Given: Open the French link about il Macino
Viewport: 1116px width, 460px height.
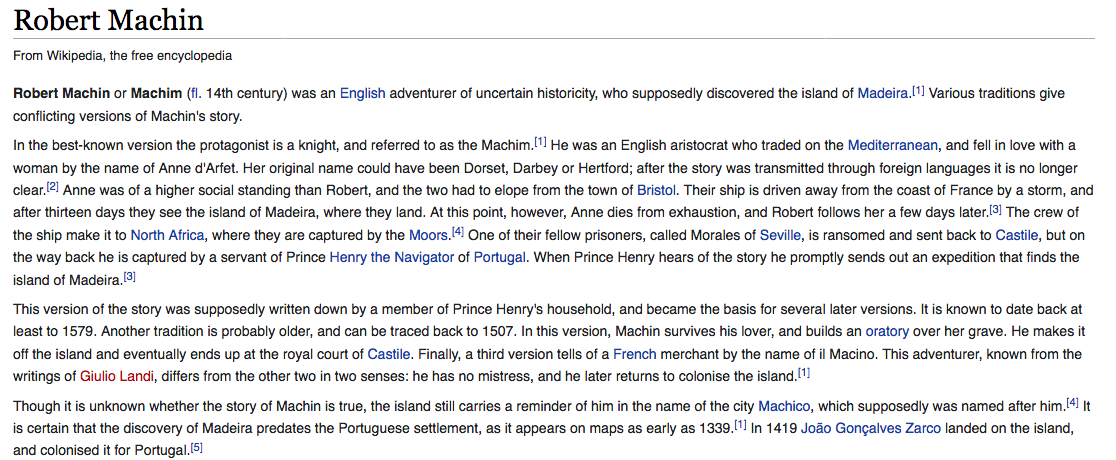Looking at the screenshot, I should click(x=634, y=354).
